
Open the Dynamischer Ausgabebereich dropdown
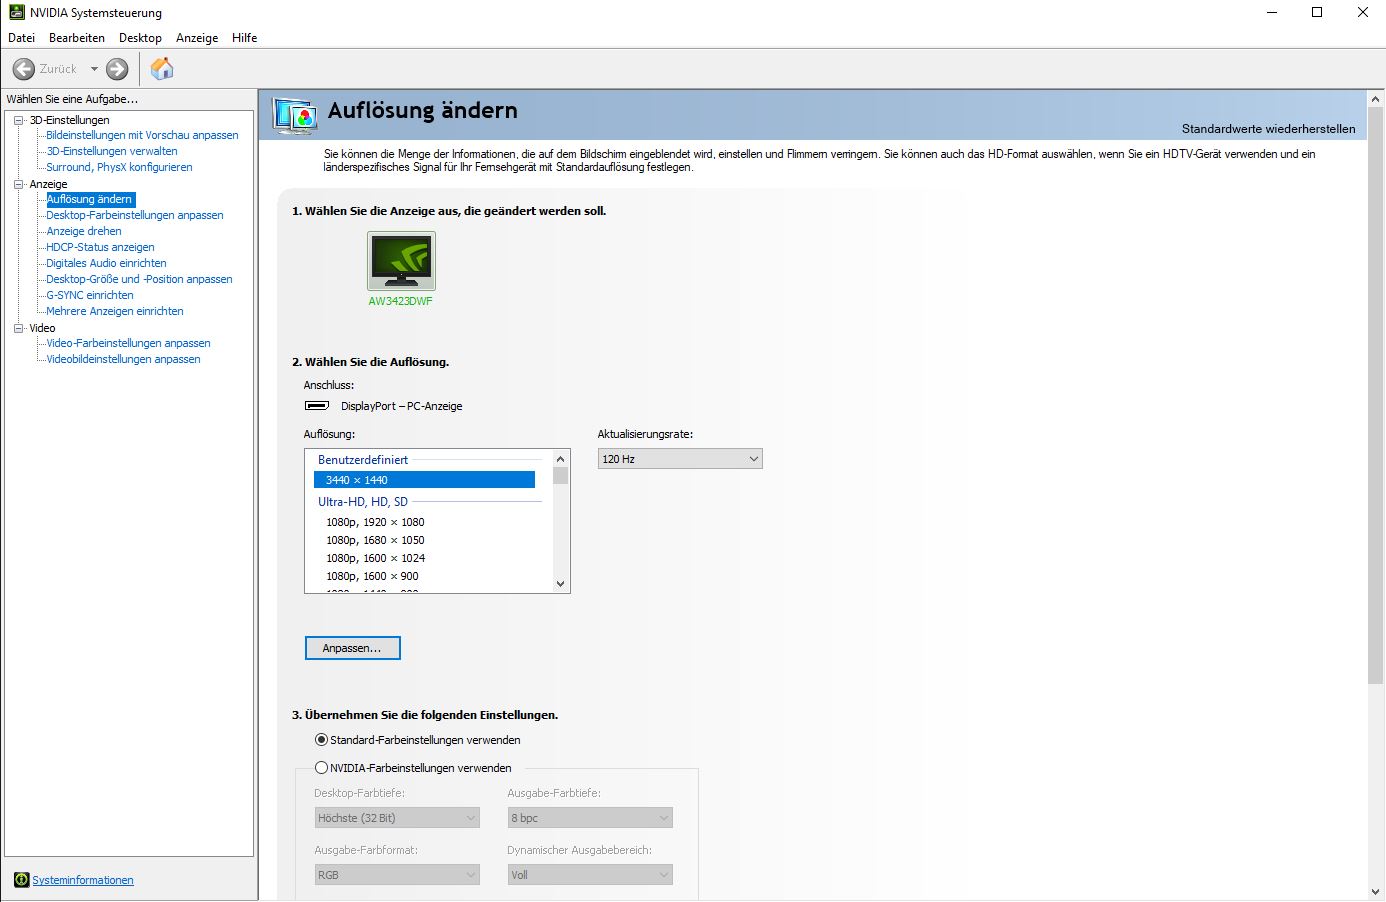click(590, 875)
